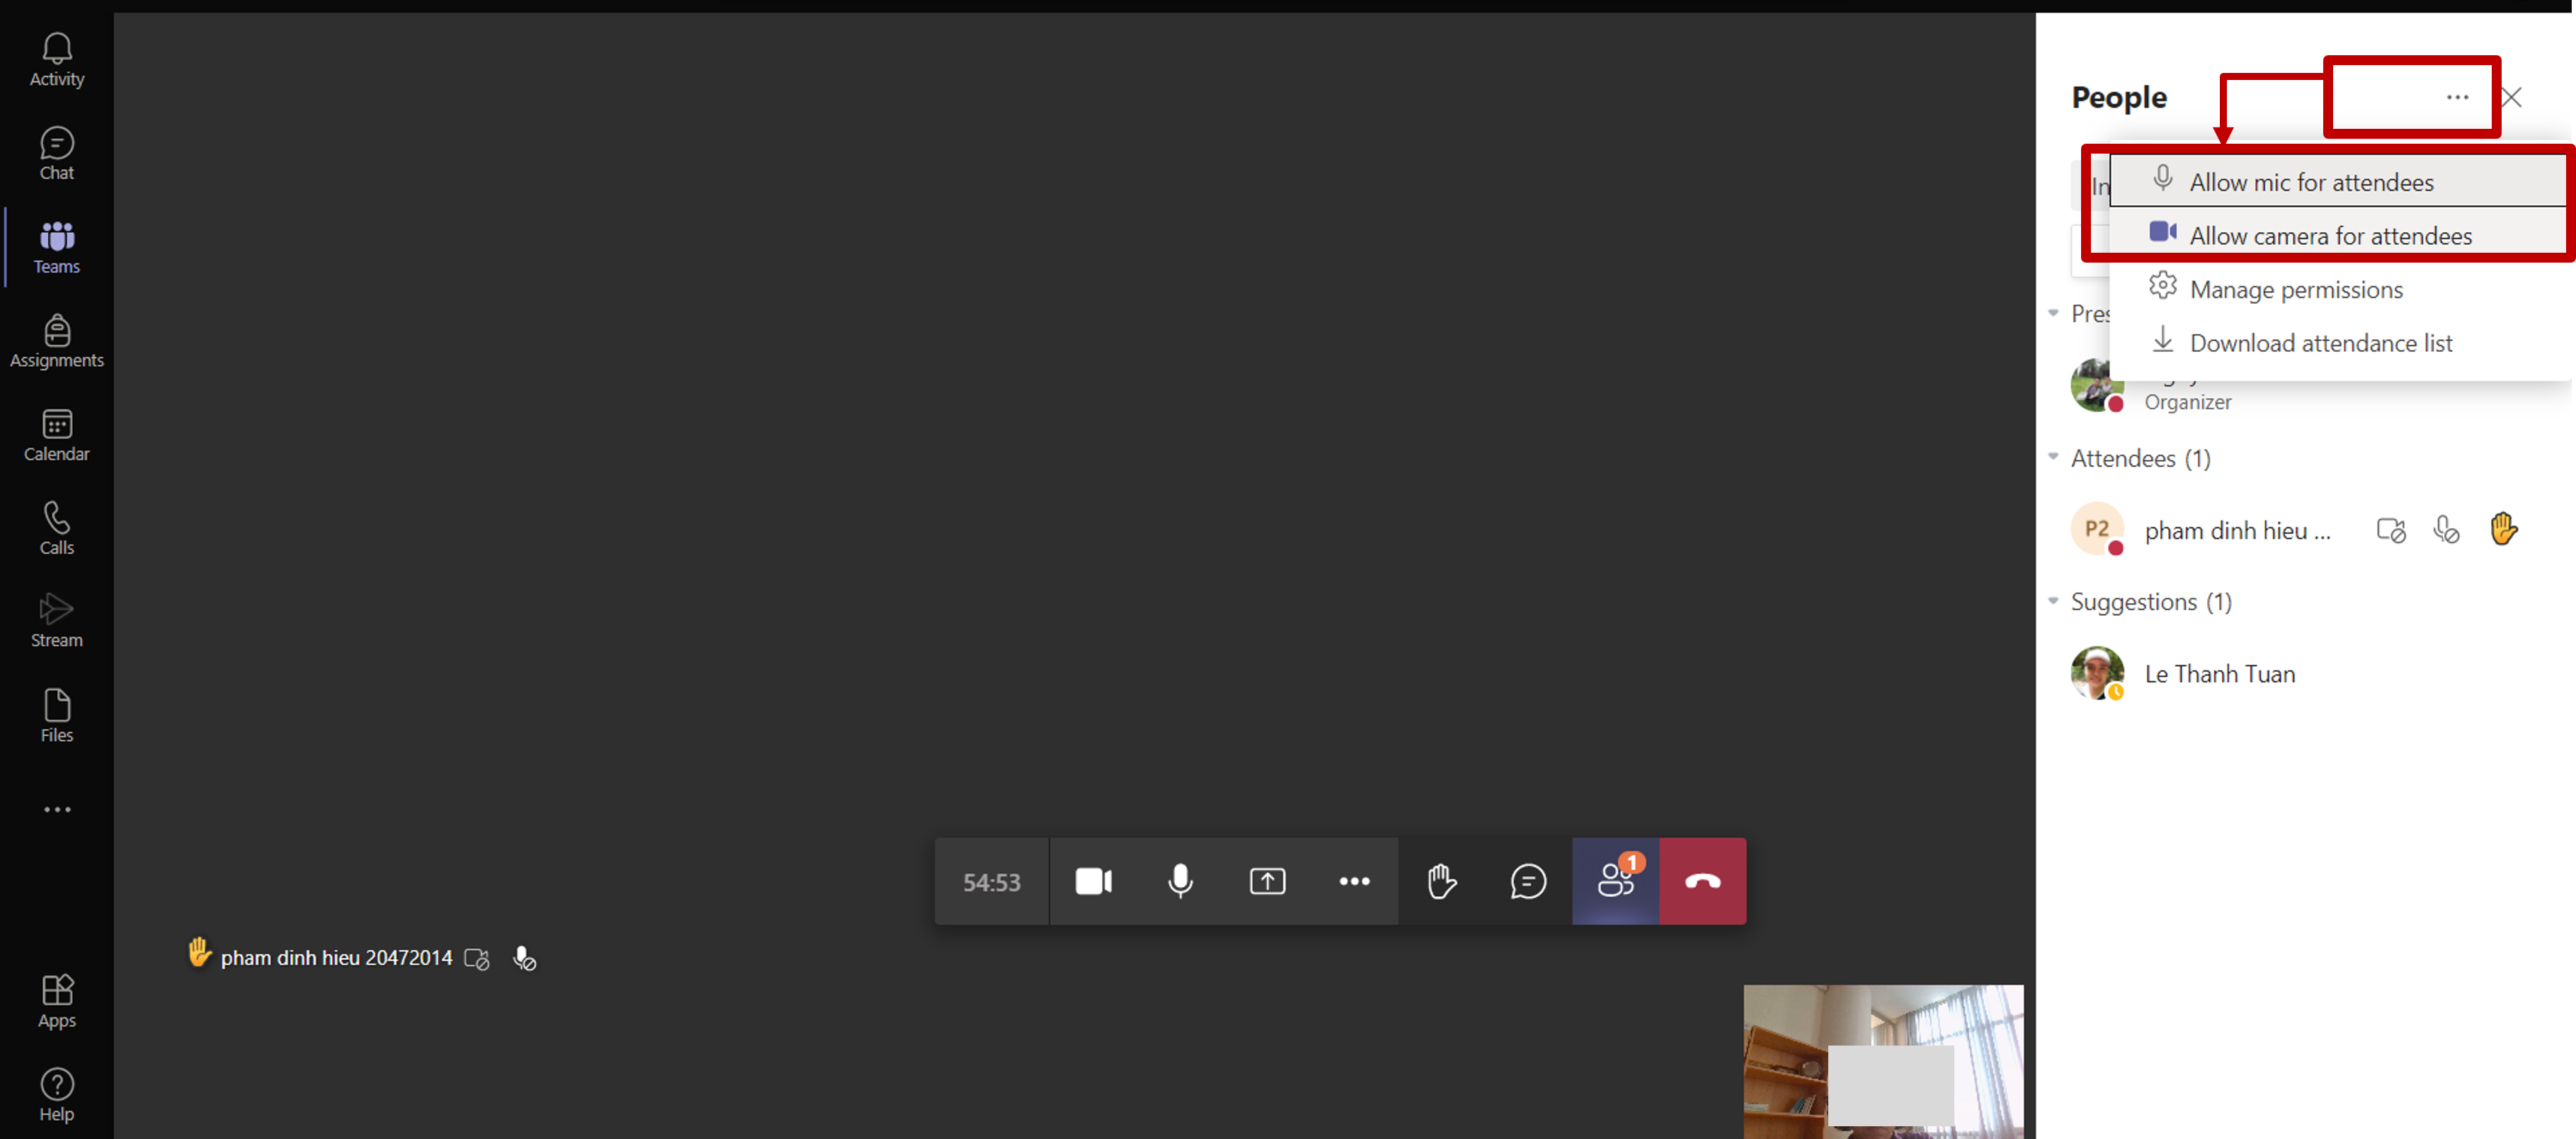Open the Apps store in sidebar

(x=56, y=1001)
